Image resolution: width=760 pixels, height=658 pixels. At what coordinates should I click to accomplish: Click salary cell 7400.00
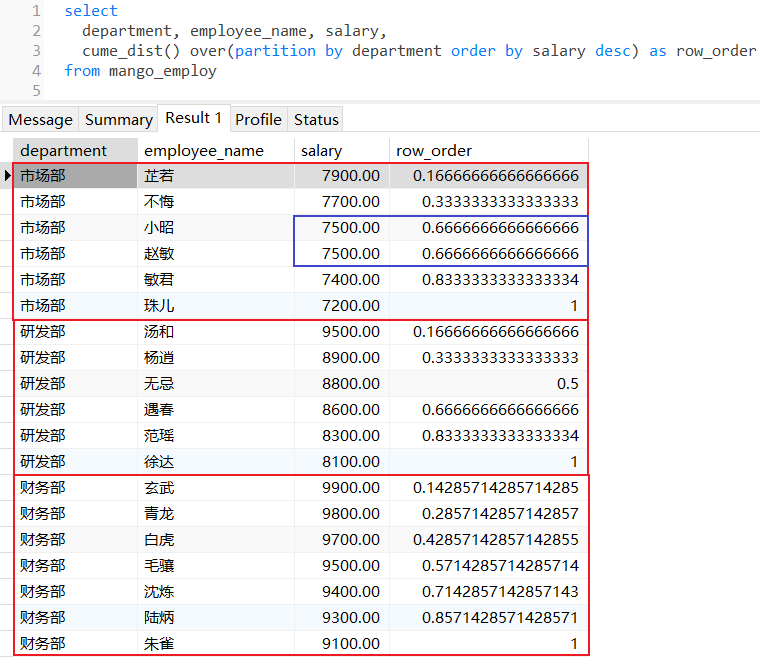pos(342,280)
